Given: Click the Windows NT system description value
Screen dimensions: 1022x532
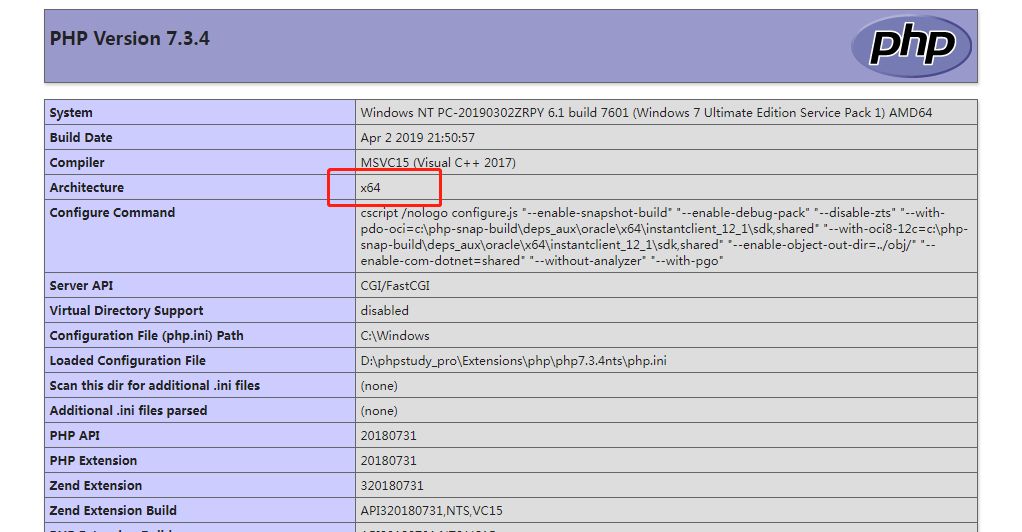Looking at the screenshot, I should pyautogui.click(x=646, y=113).
